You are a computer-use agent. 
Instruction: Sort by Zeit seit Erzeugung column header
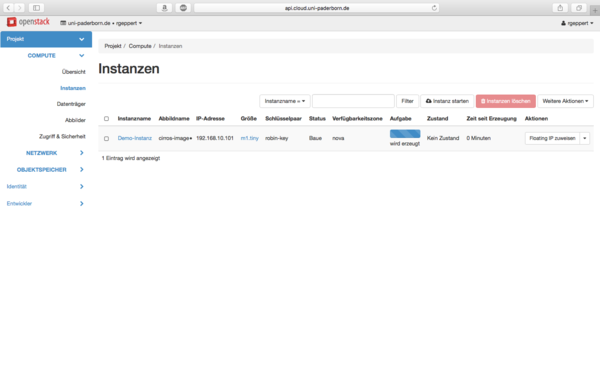(x=491, y=119)
